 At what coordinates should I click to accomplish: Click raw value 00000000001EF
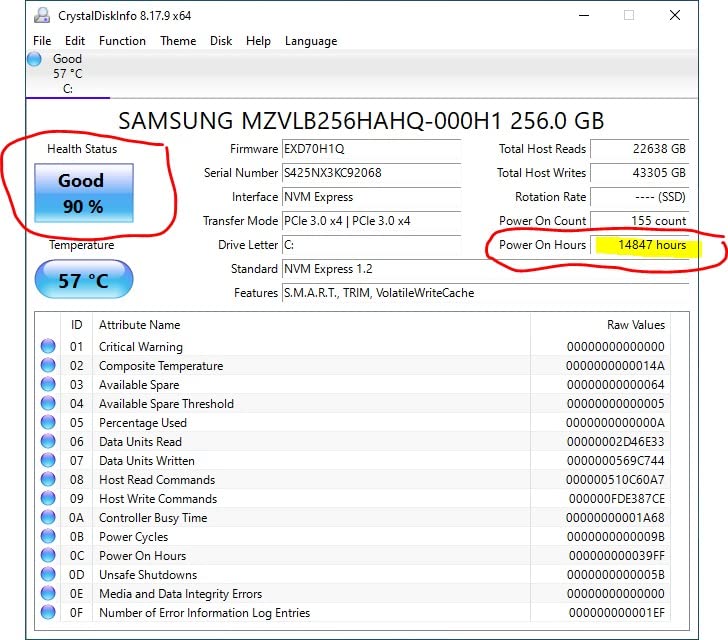click(x=617, y=613)
